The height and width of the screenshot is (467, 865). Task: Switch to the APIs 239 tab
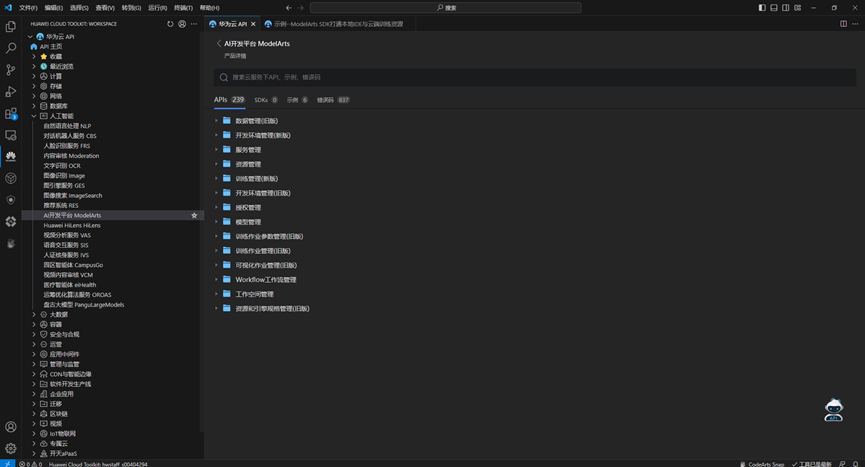click(229, 100)
